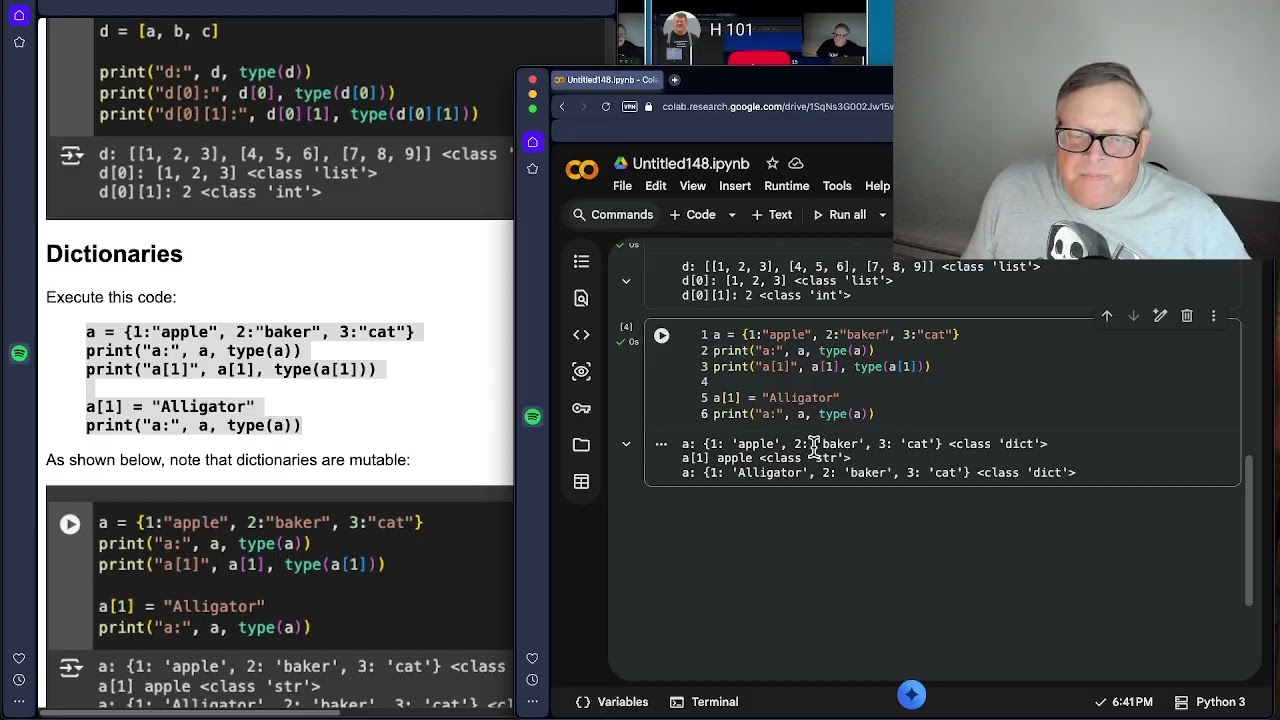Open the Tools menu
This screenshot has height=720, width=1280.
837,186
